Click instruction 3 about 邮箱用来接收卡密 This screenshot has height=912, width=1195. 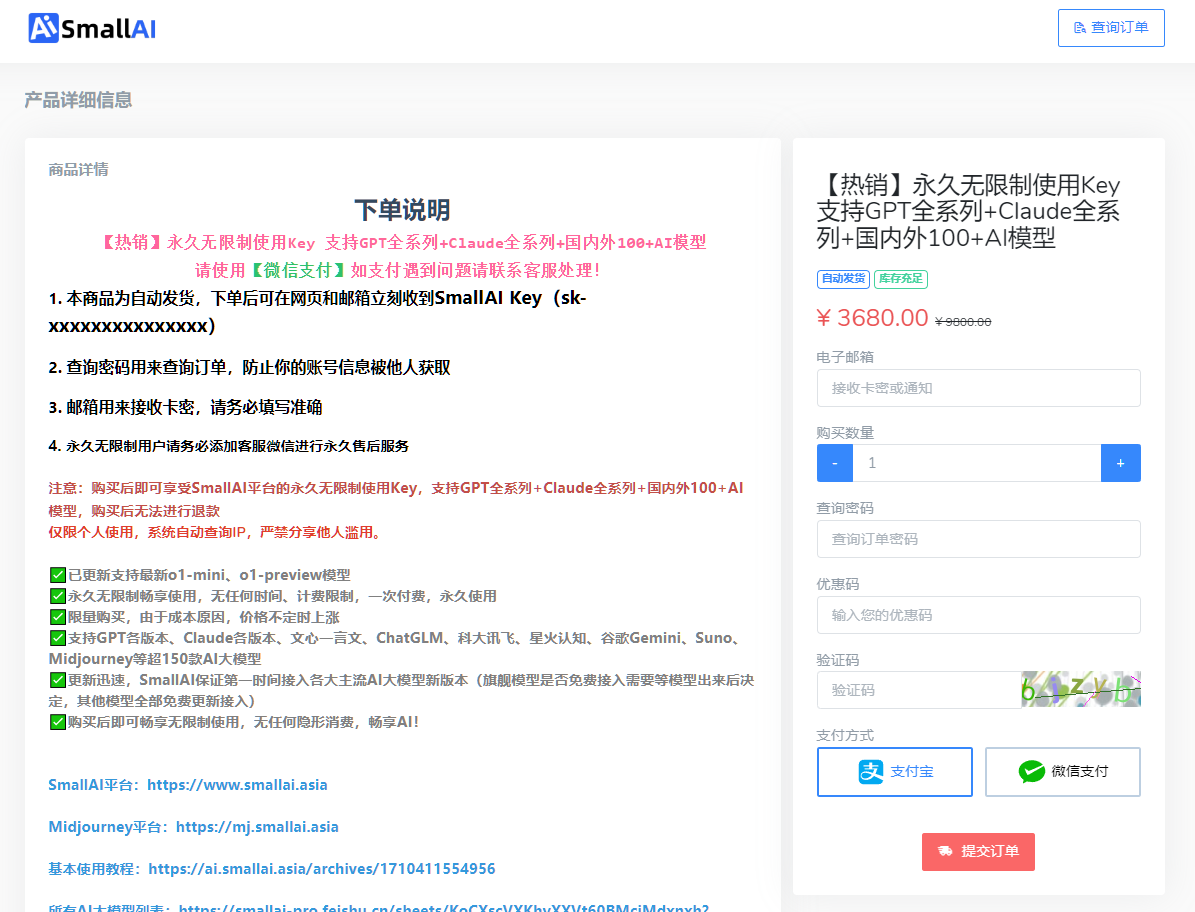(185, 407)
